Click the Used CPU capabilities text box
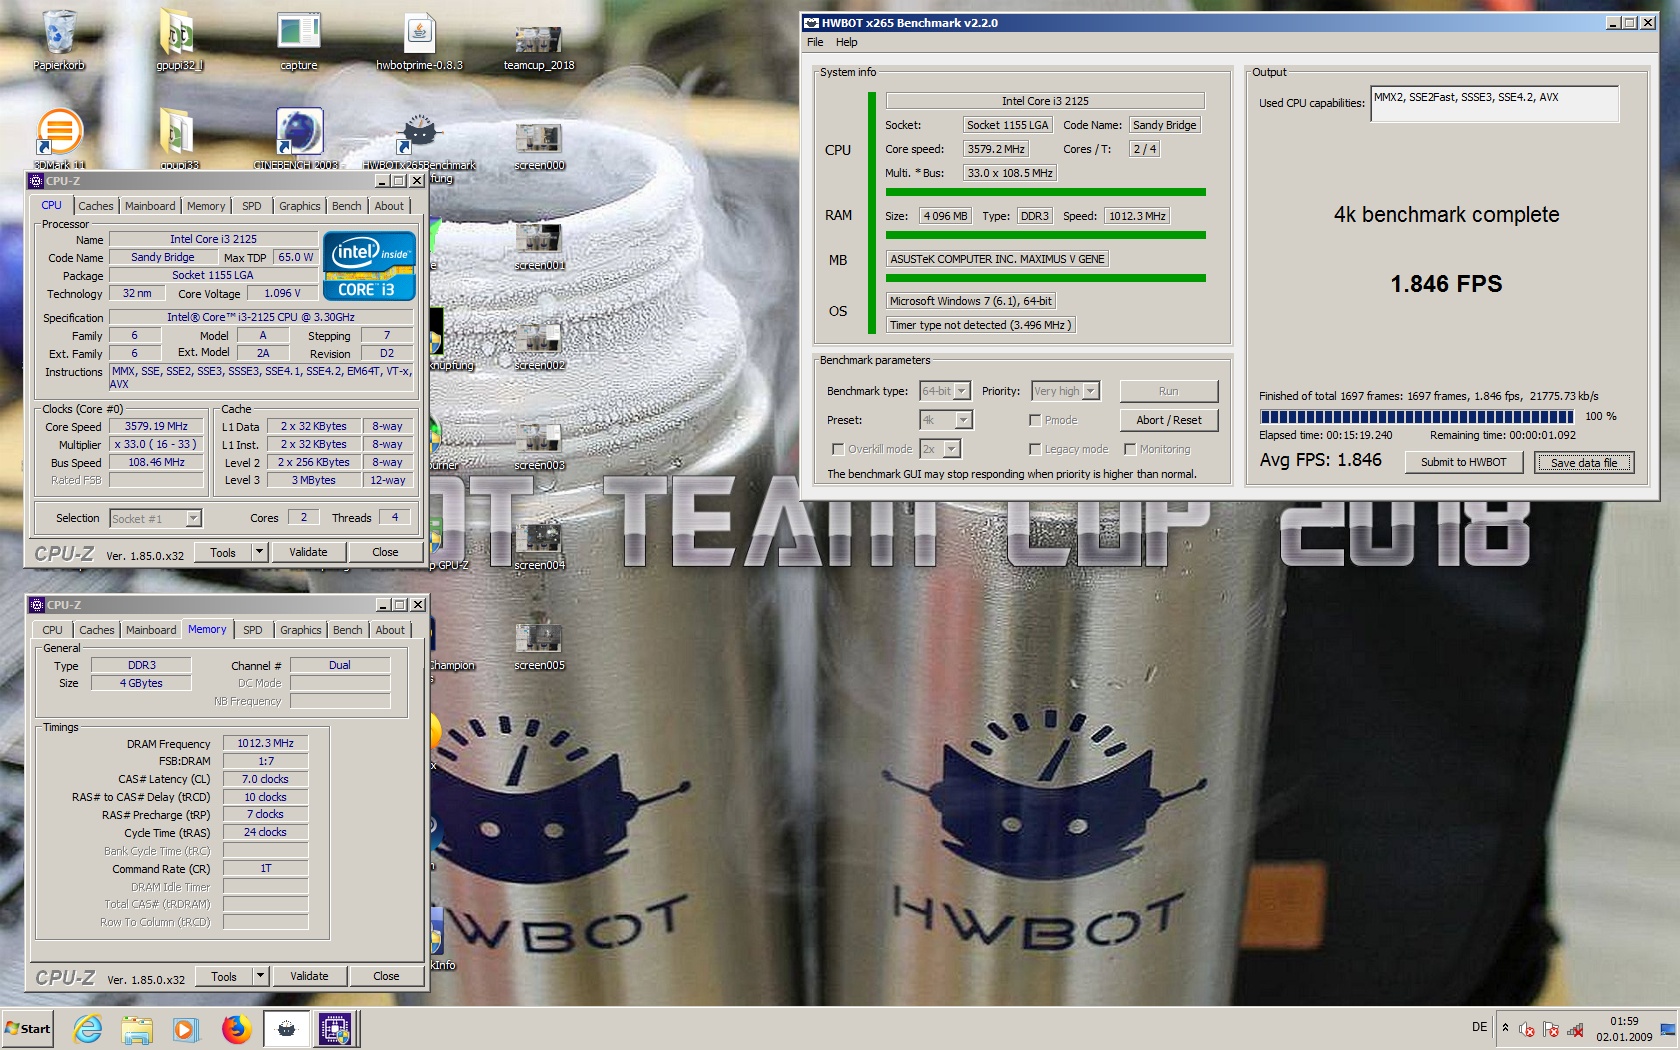Image resolution: width=1680 pixels, height=1050 pixels. (x=1494, y=103)
